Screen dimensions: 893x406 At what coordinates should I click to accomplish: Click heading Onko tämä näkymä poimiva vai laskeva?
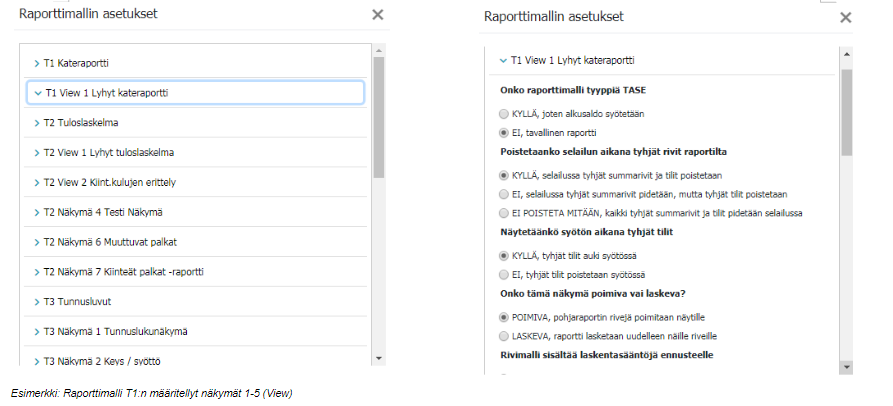click(x=593, y=293)
